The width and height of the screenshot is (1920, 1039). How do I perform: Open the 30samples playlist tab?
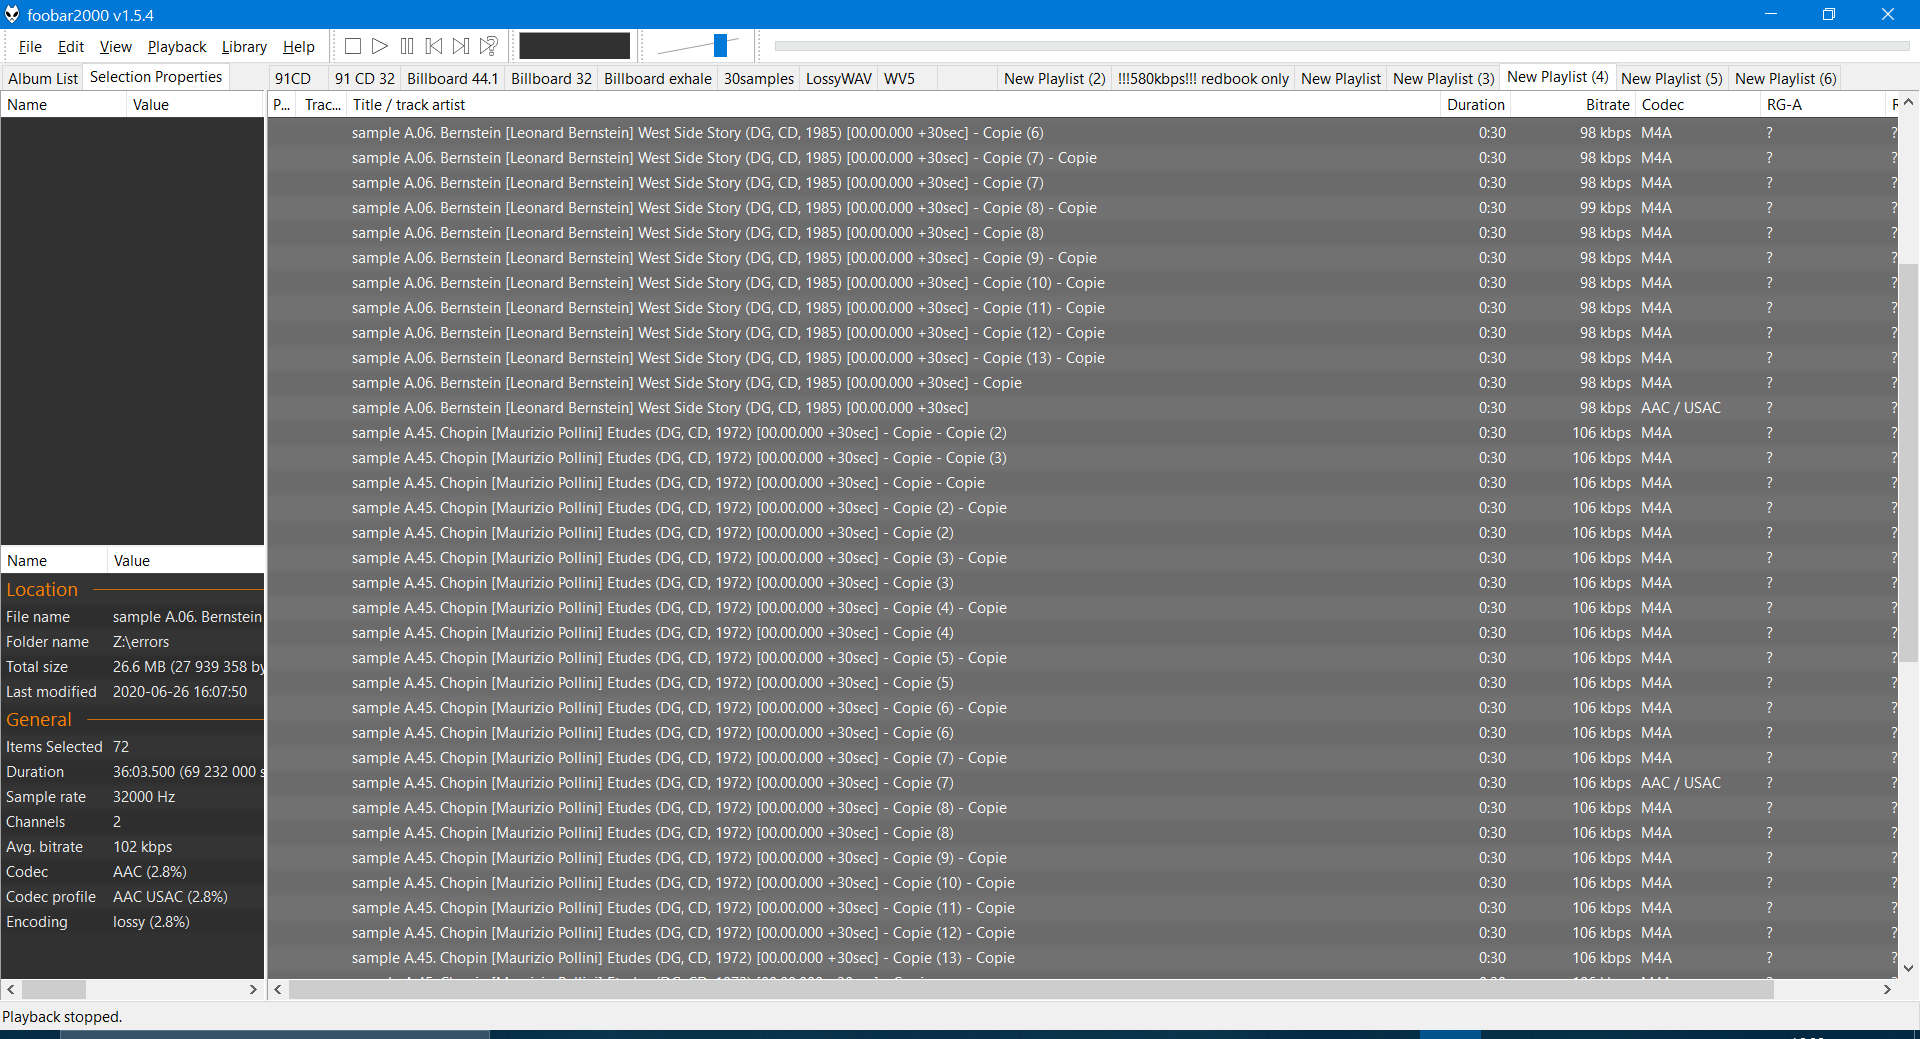point(759,79)
